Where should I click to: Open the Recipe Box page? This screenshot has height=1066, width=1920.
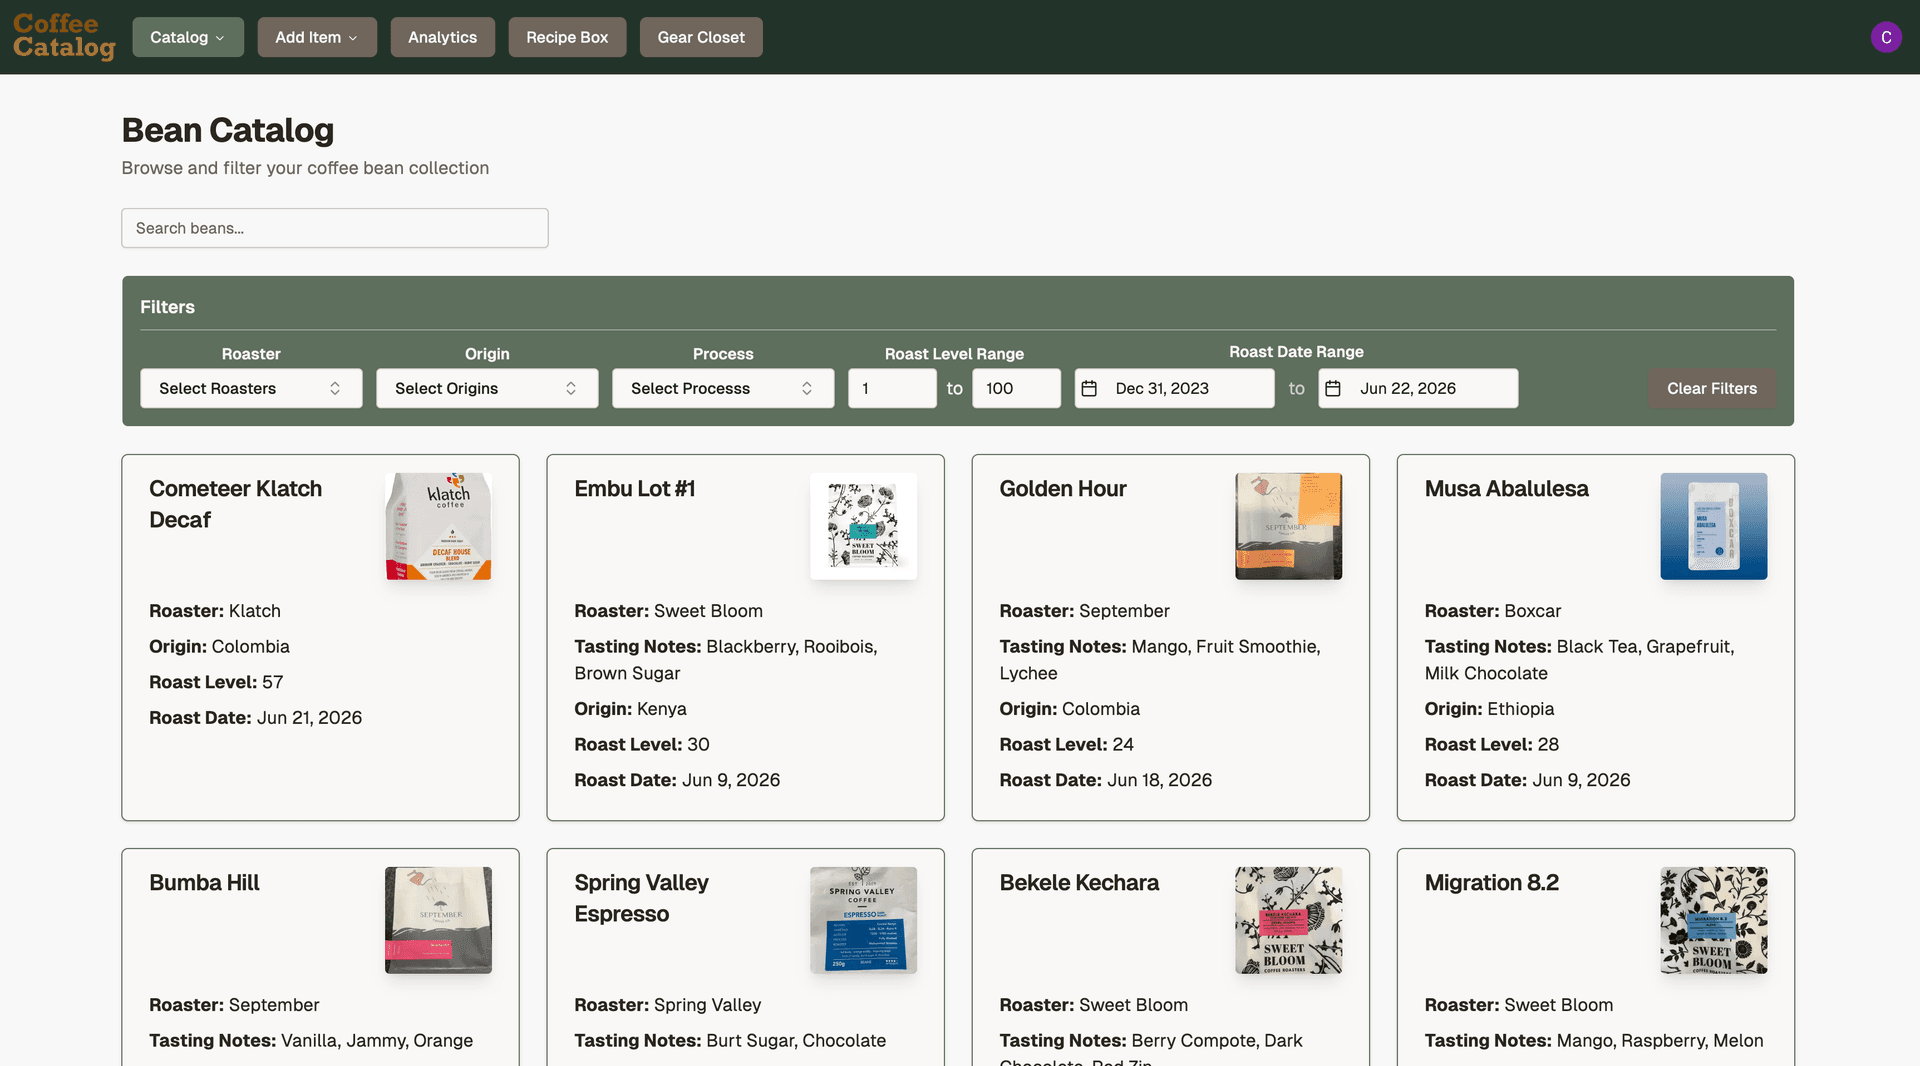pyautogui.click(x=567, y=37)
